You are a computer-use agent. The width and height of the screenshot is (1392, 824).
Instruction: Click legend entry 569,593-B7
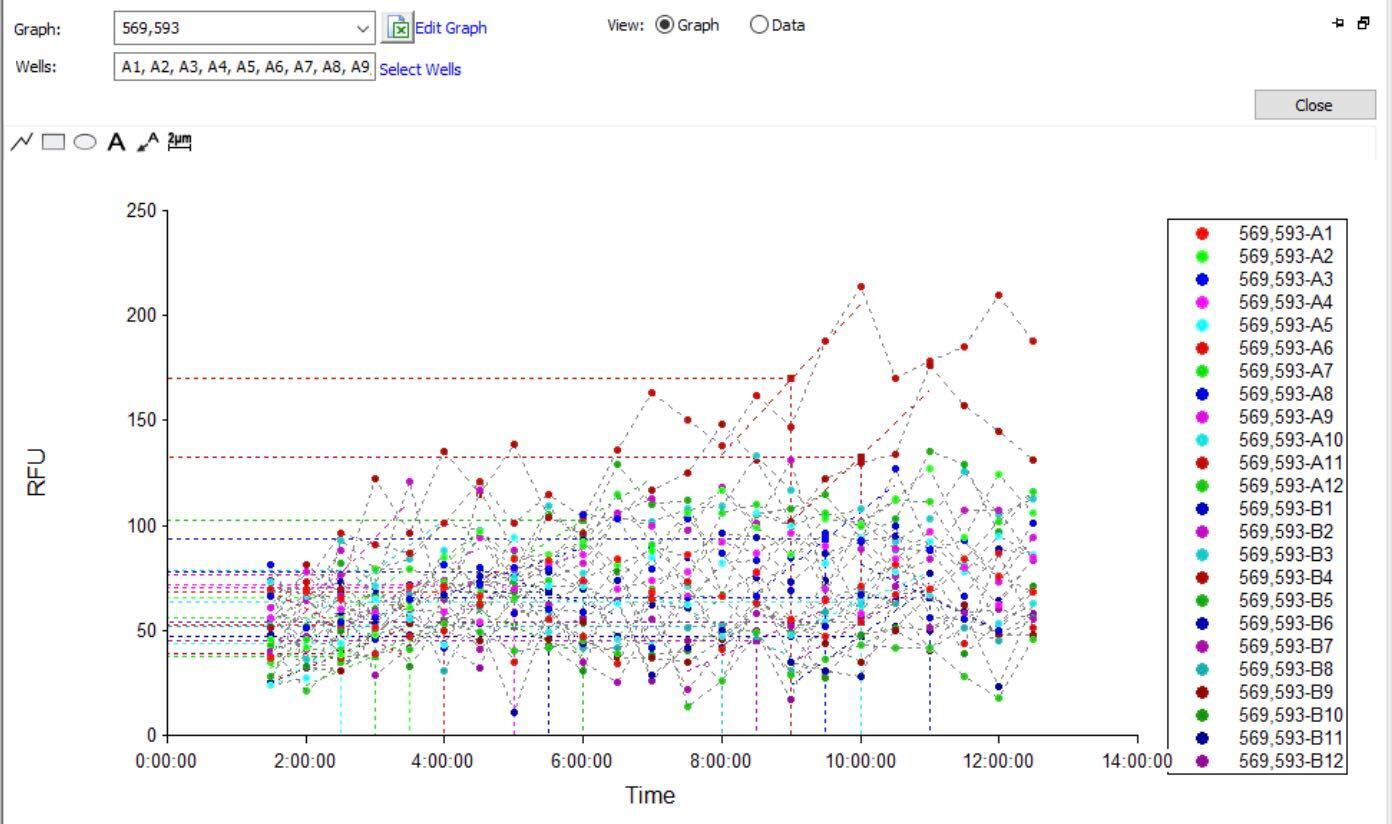click(x=1286, y=646)
